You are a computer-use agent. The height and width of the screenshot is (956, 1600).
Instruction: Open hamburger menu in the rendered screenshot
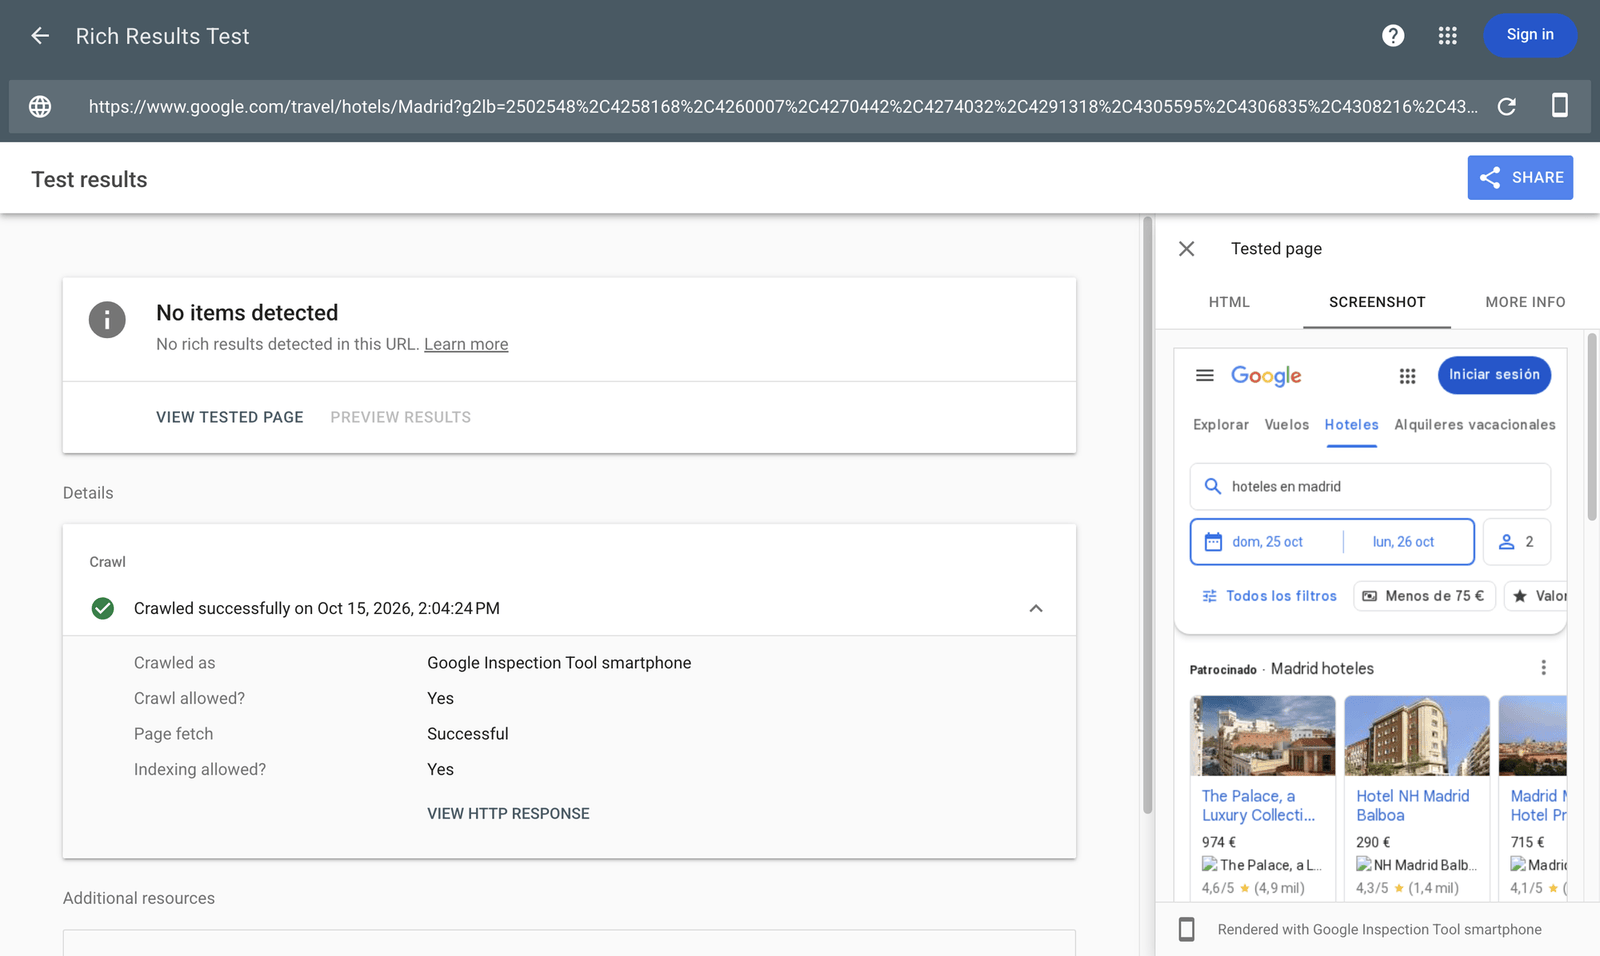1205,375
